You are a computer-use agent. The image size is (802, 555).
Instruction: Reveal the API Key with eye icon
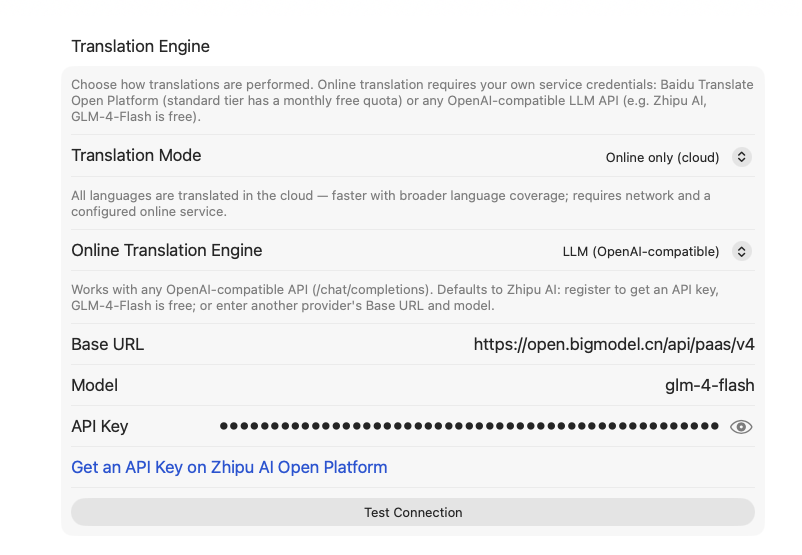coord(741,427)
